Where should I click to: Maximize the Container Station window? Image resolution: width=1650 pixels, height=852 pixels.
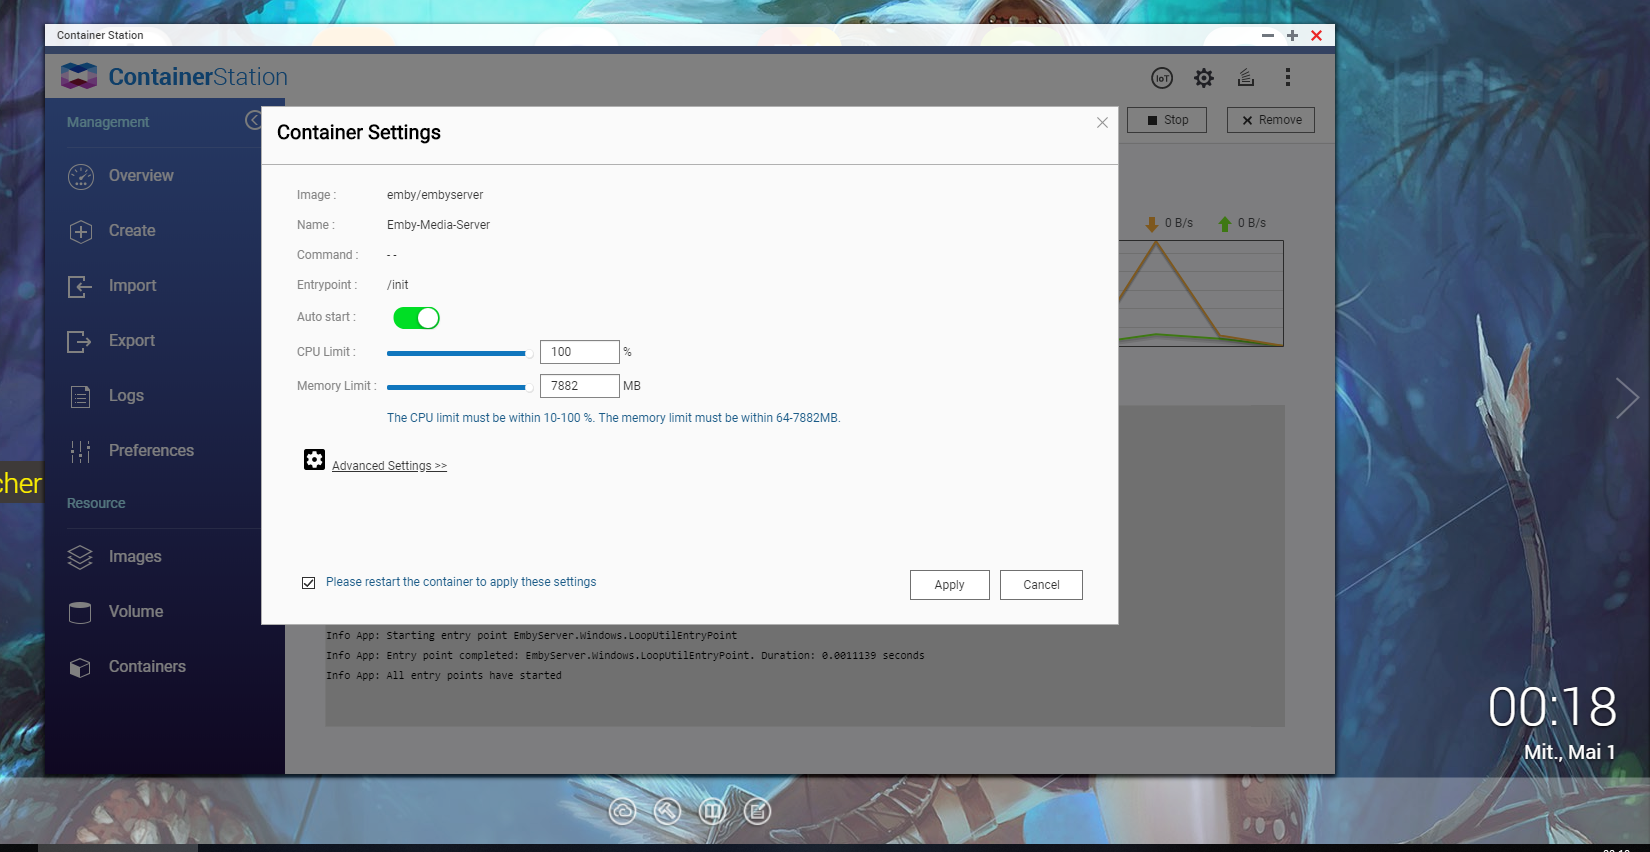coord(1292,36)
